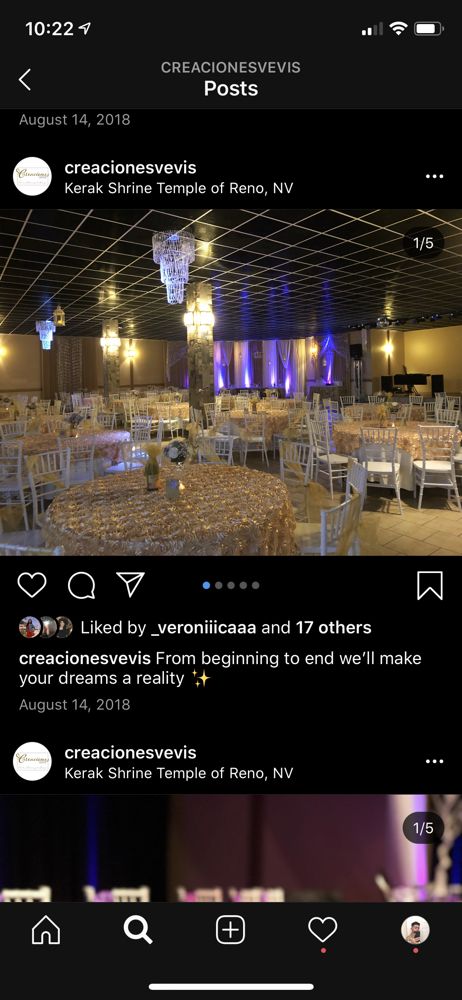Image resolution: width=462 pixels, height=1000 pixels.
Task: Open the second post's three-dot options menu
Action: point(434,761)
